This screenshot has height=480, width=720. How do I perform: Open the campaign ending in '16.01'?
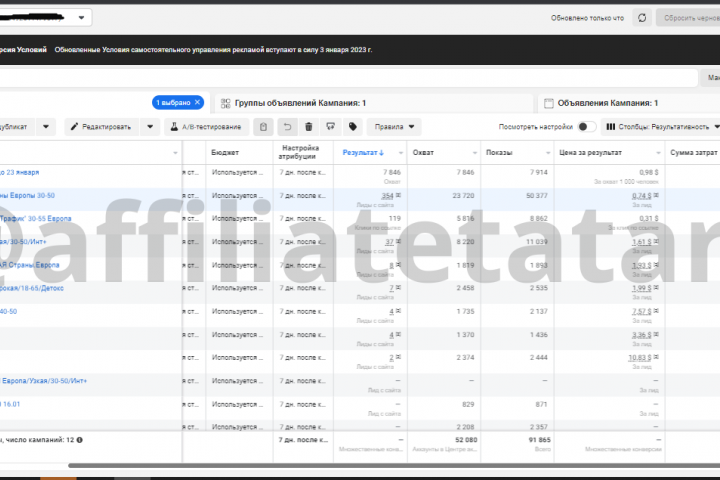click(11, 404)
